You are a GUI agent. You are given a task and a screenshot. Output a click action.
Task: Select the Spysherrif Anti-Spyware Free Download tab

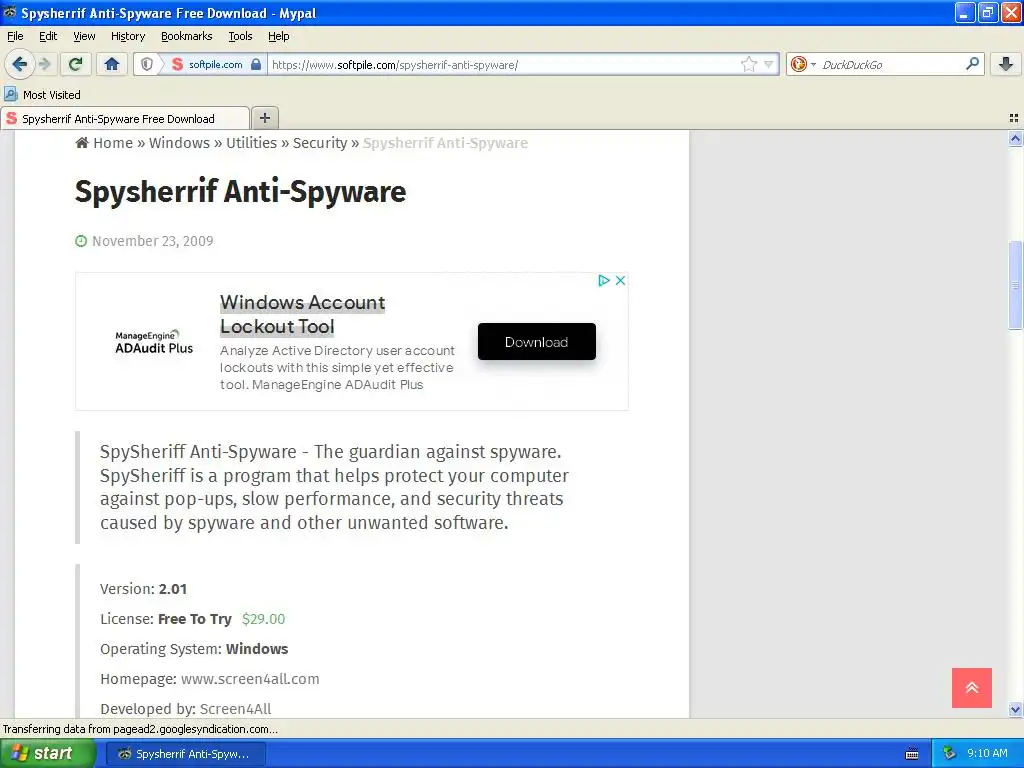point(124,118)
